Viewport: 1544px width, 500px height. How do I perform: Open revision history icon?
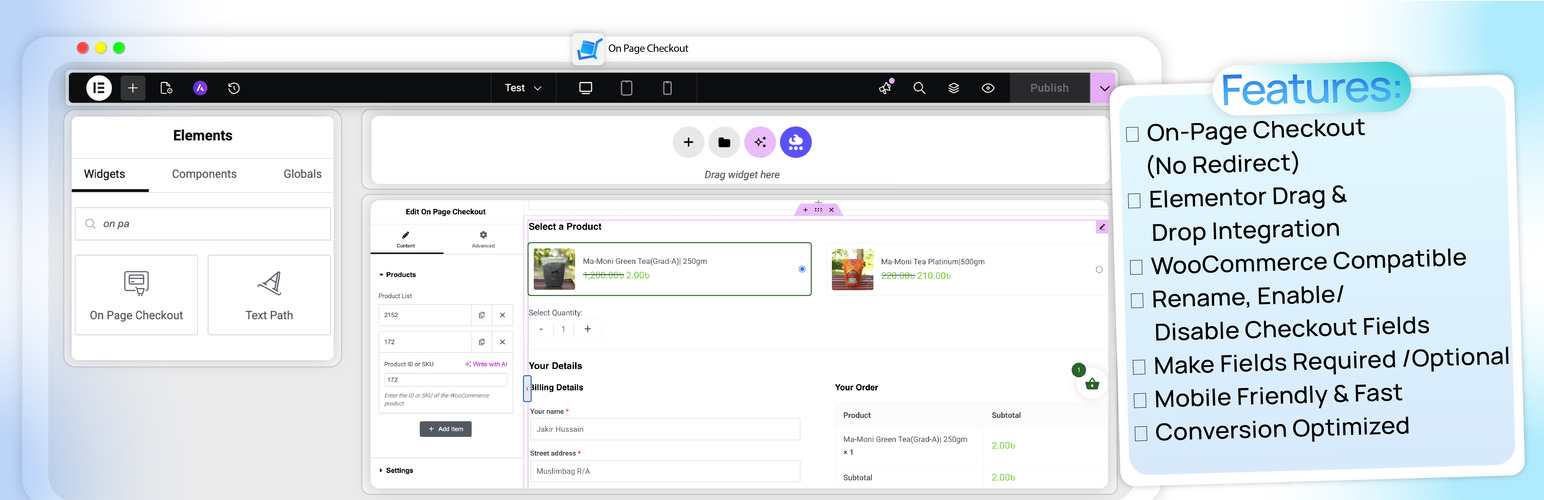234,88
